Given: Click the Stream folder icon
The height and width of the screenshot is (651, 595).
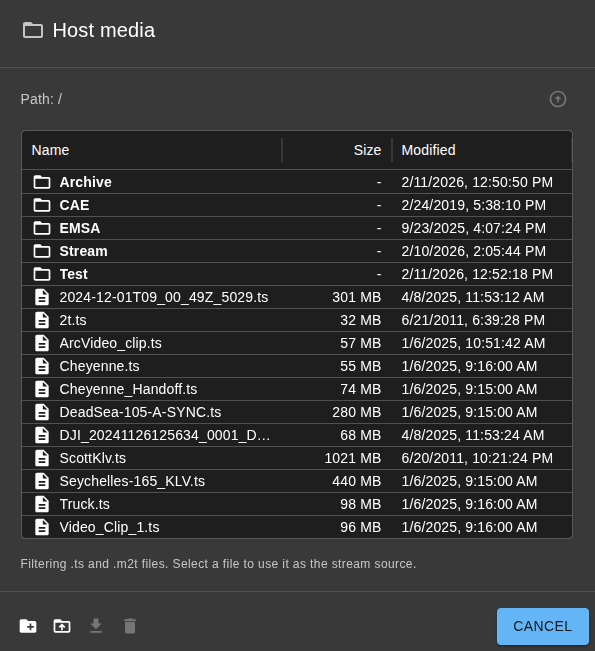Looking at the screenshot, I should point(42,251).
